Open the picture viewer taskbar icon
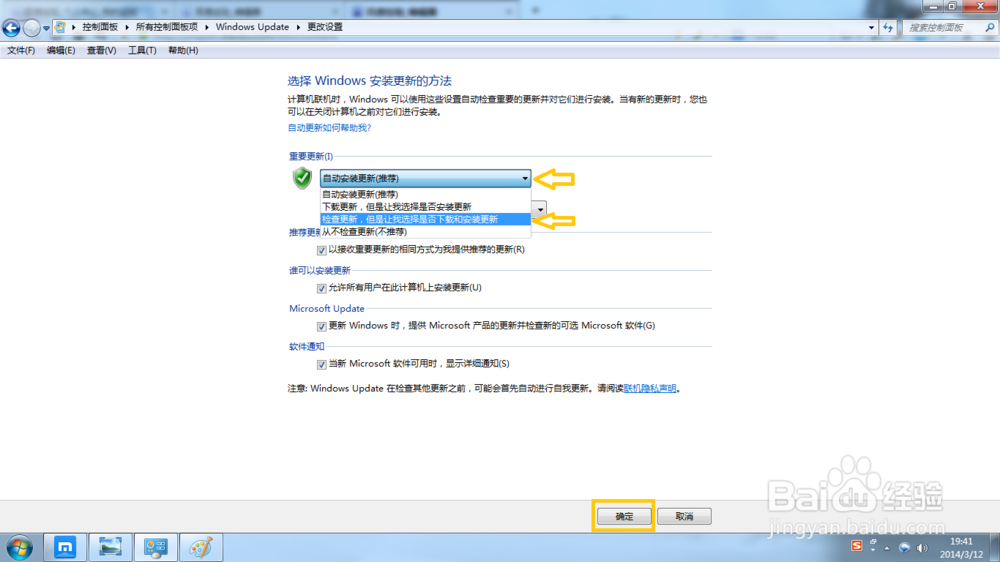1000x562 pixels. coord(110,547)
